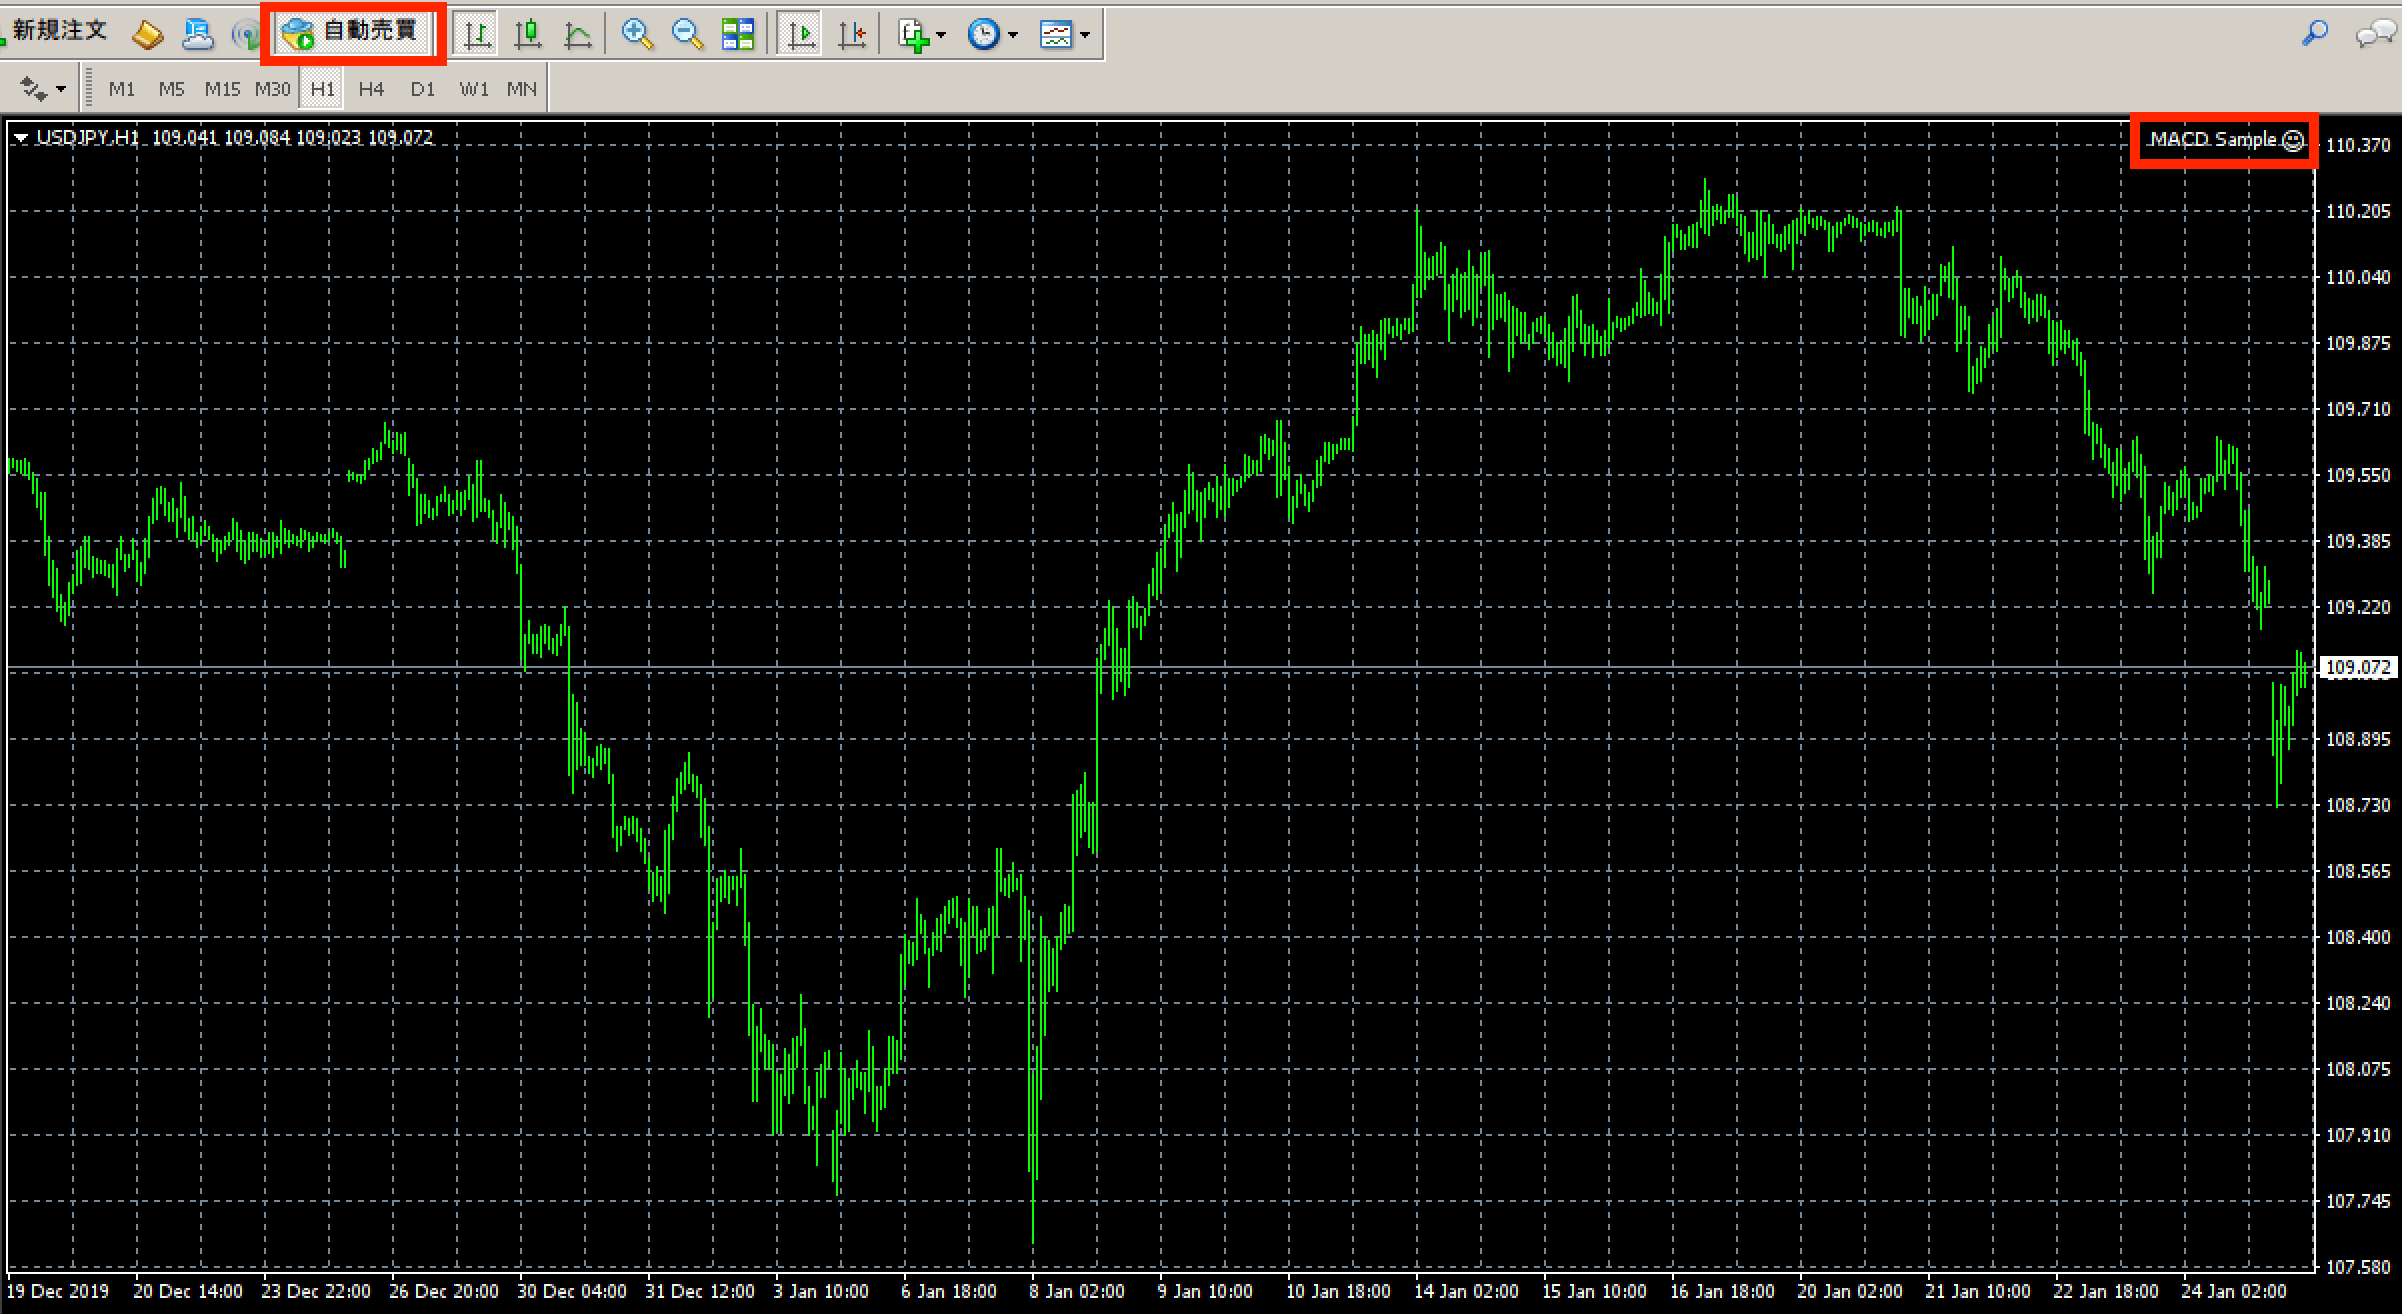2402x1314 pixels.
Task: Select the M15 timeframe on the scale bar
Action: [x=222, y=88]
